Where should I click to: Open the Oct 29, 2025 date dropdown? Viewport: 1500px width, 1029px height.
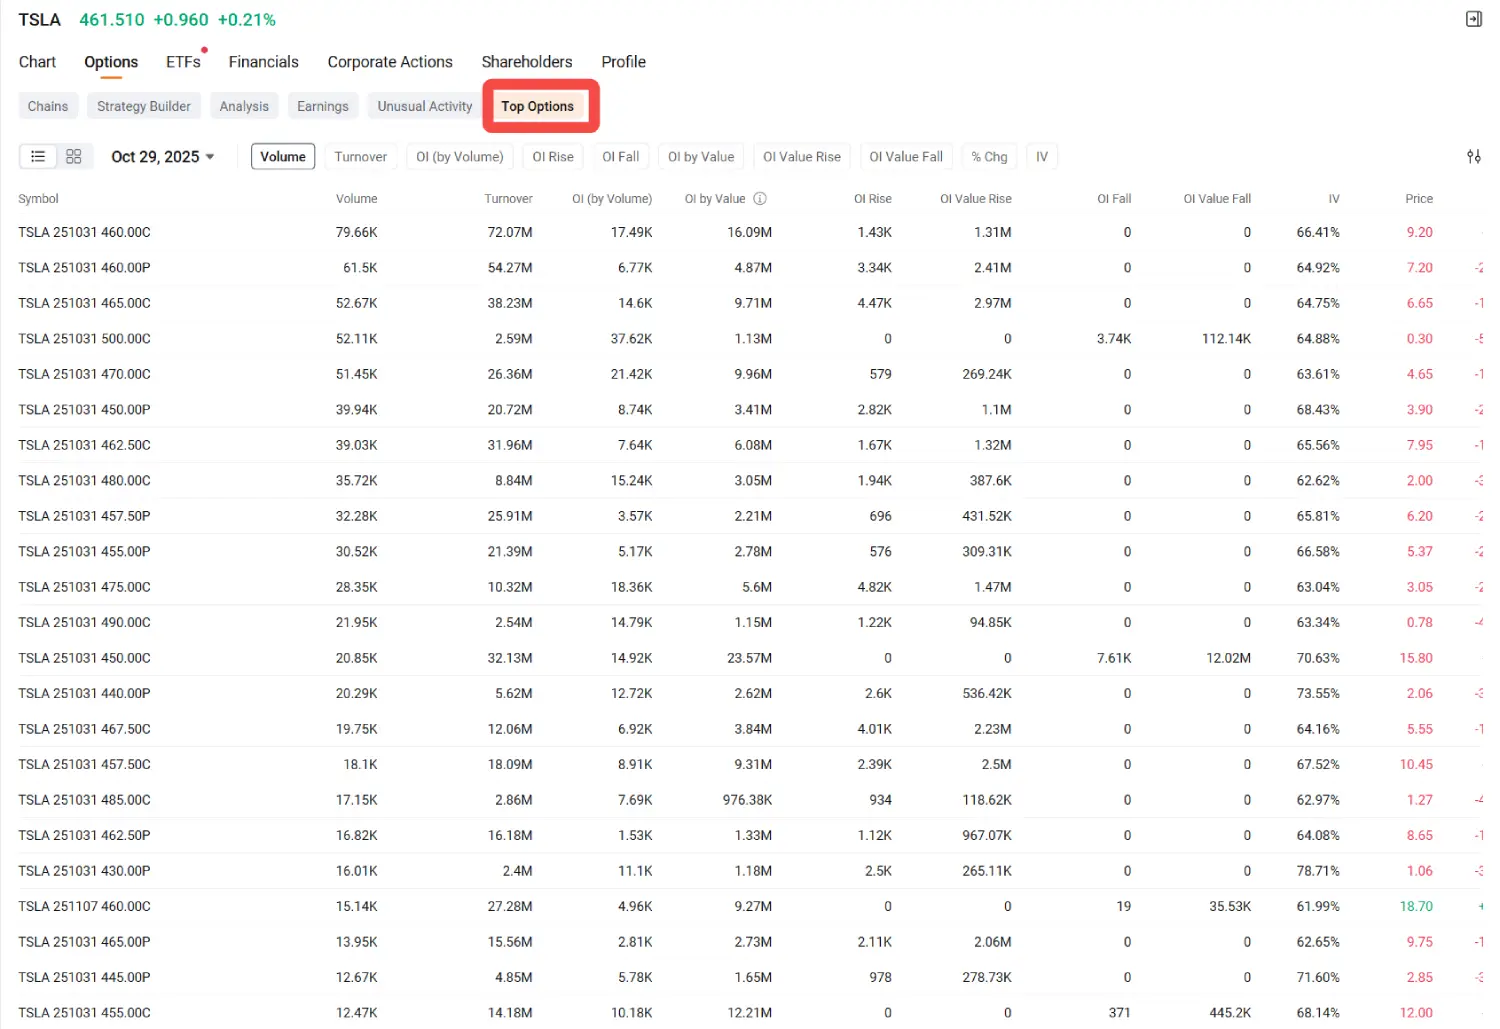point(163,157)
